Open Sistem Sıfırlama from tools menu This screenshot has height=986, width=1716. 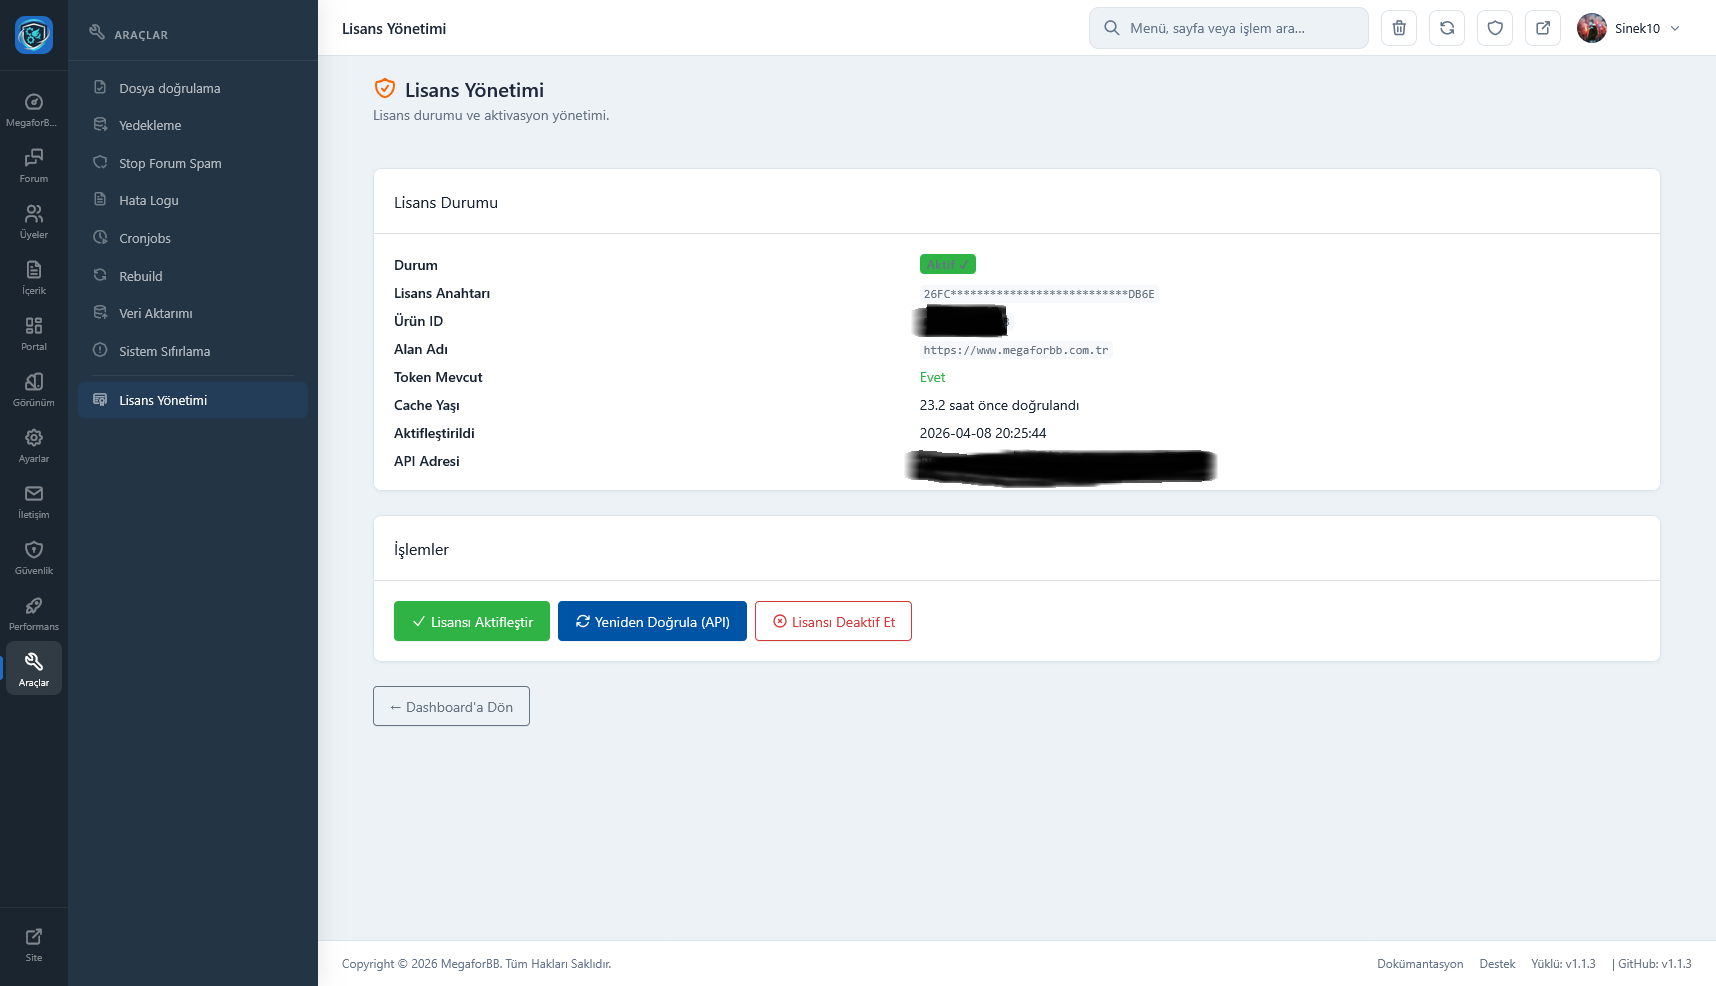click(x=164, y=351)
